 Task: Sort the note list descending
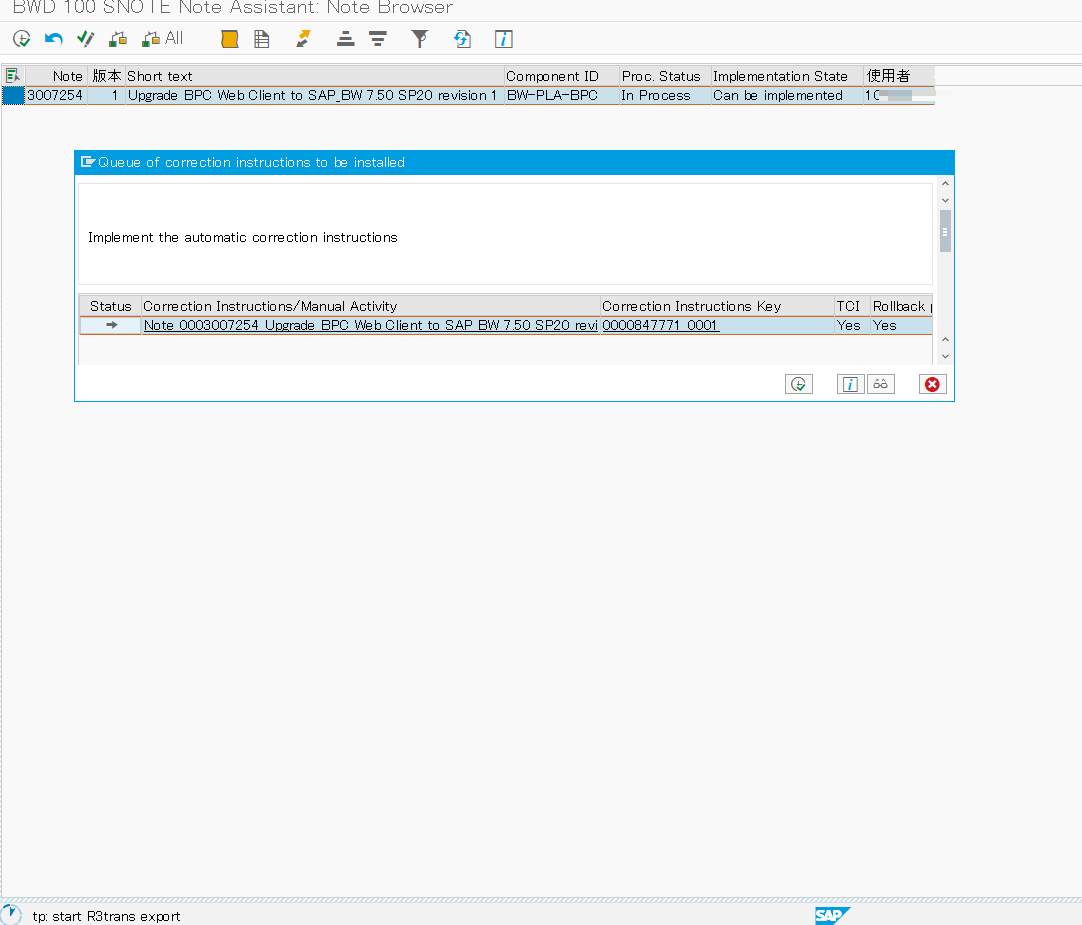click(377, 39)
